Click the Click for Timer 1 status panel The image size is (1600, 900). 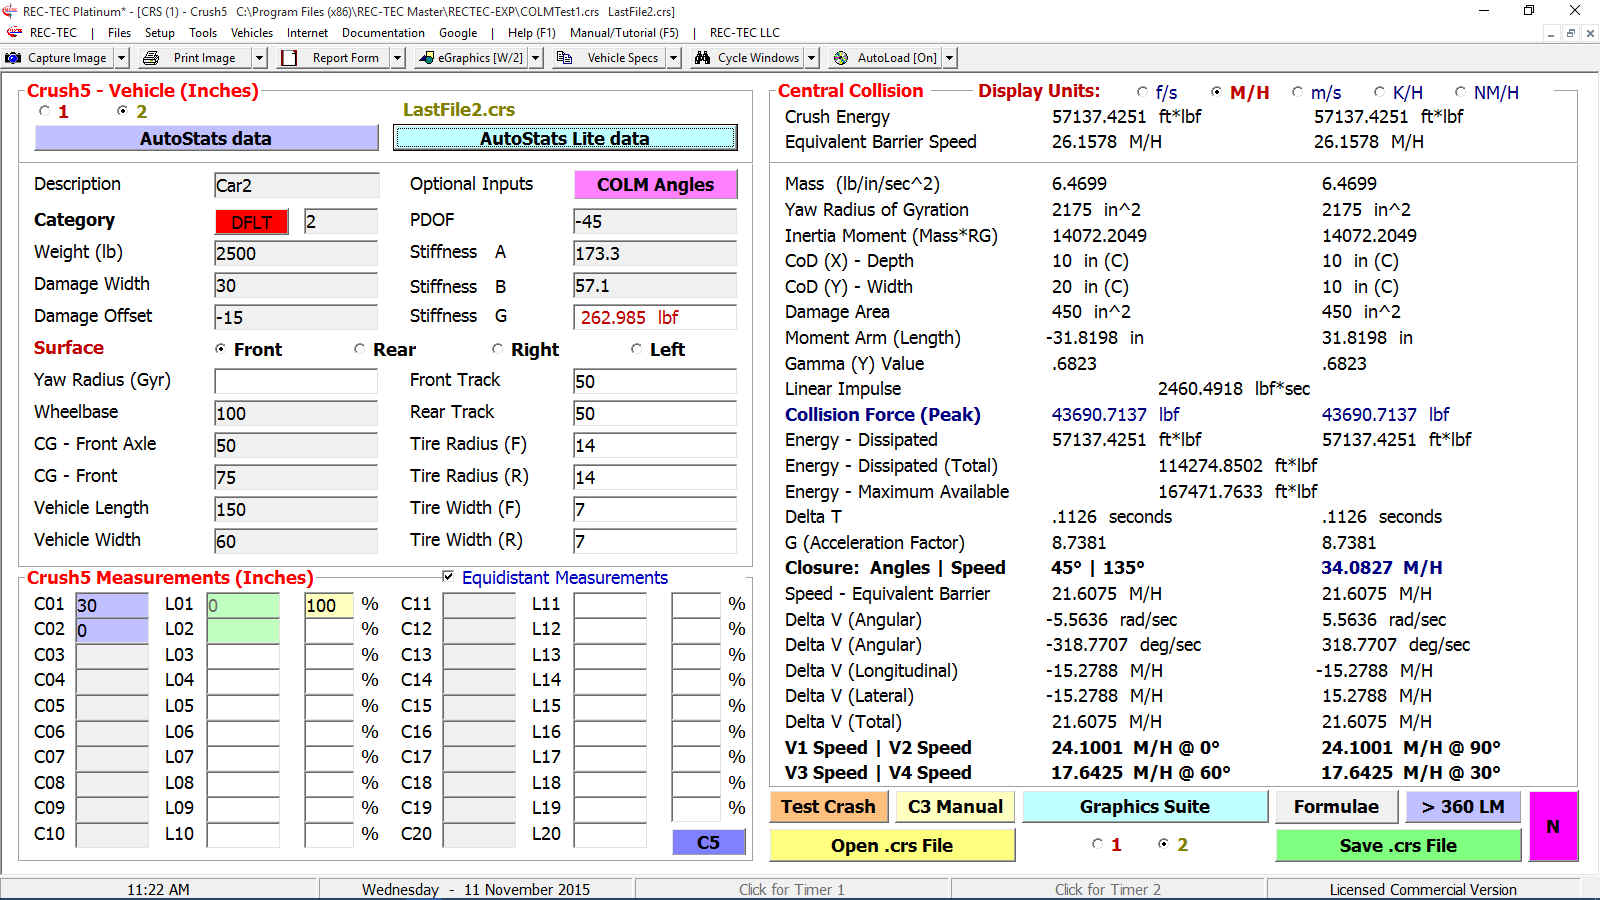pyautogui.click(x=792, y=889)
